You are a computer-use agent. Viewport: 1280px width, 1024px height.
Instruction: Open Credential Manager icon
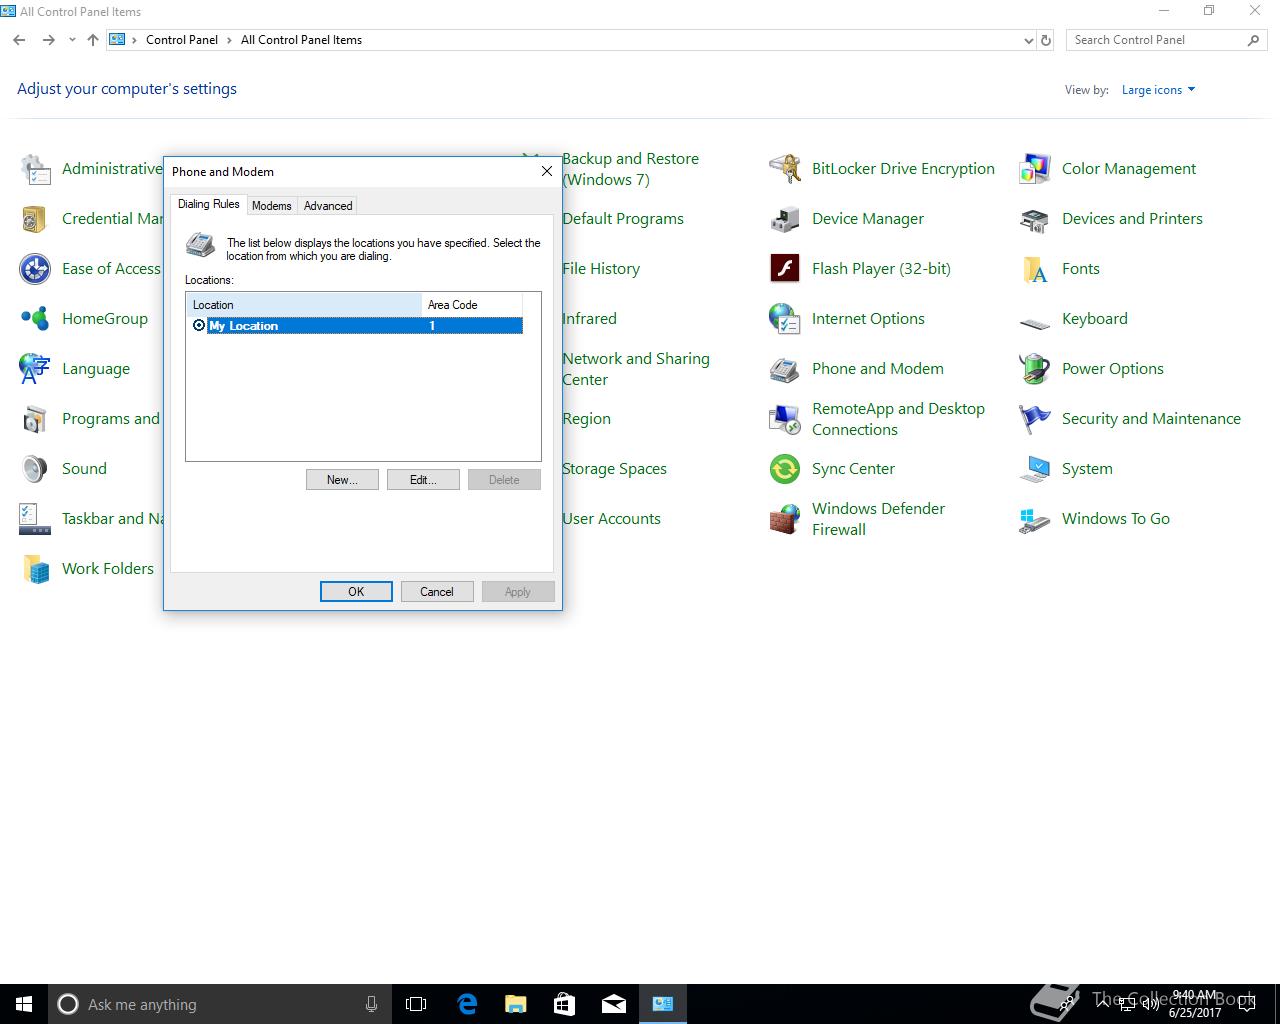point(36,219)
